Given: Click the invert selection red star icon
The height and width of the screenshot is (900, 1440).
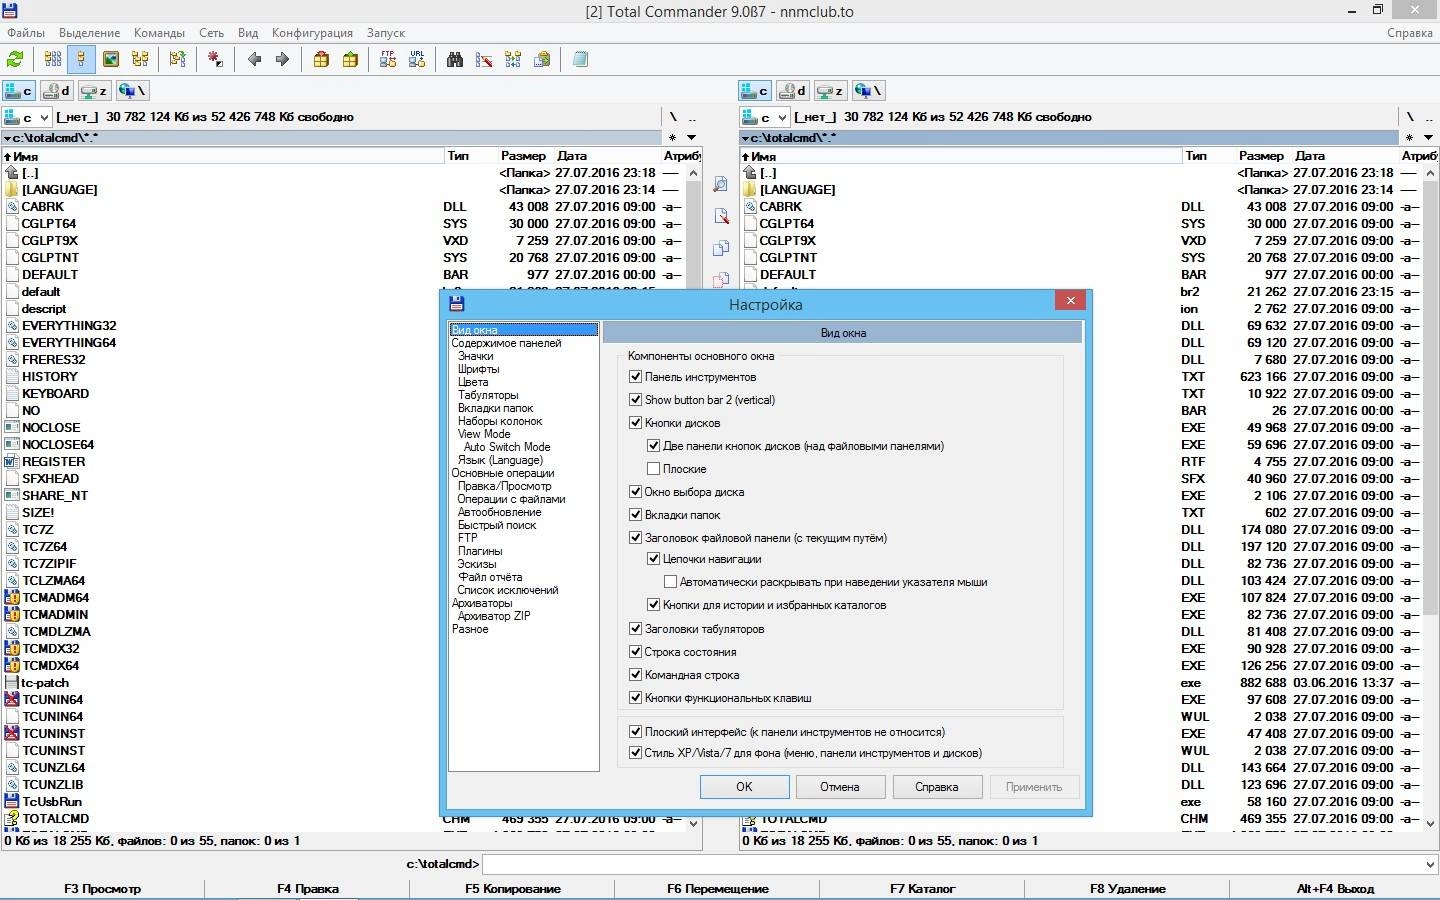Looking at the screenshot, I should click(x=215, y=59).
